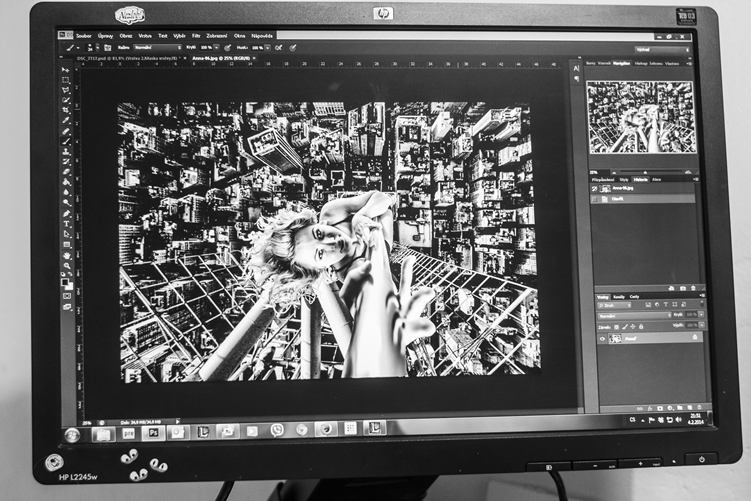
Task: Add layer mask in Layers panel
Action: tap(660, 408)
